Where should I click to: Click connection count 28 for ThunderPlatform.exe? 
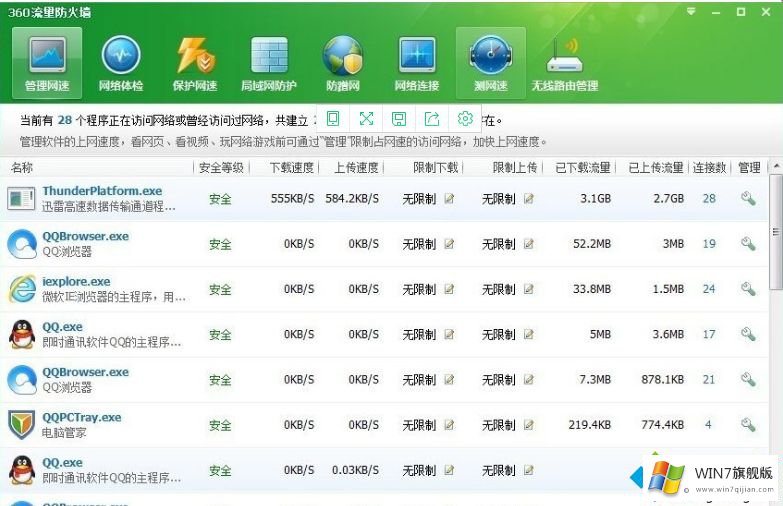coord(709,198)
